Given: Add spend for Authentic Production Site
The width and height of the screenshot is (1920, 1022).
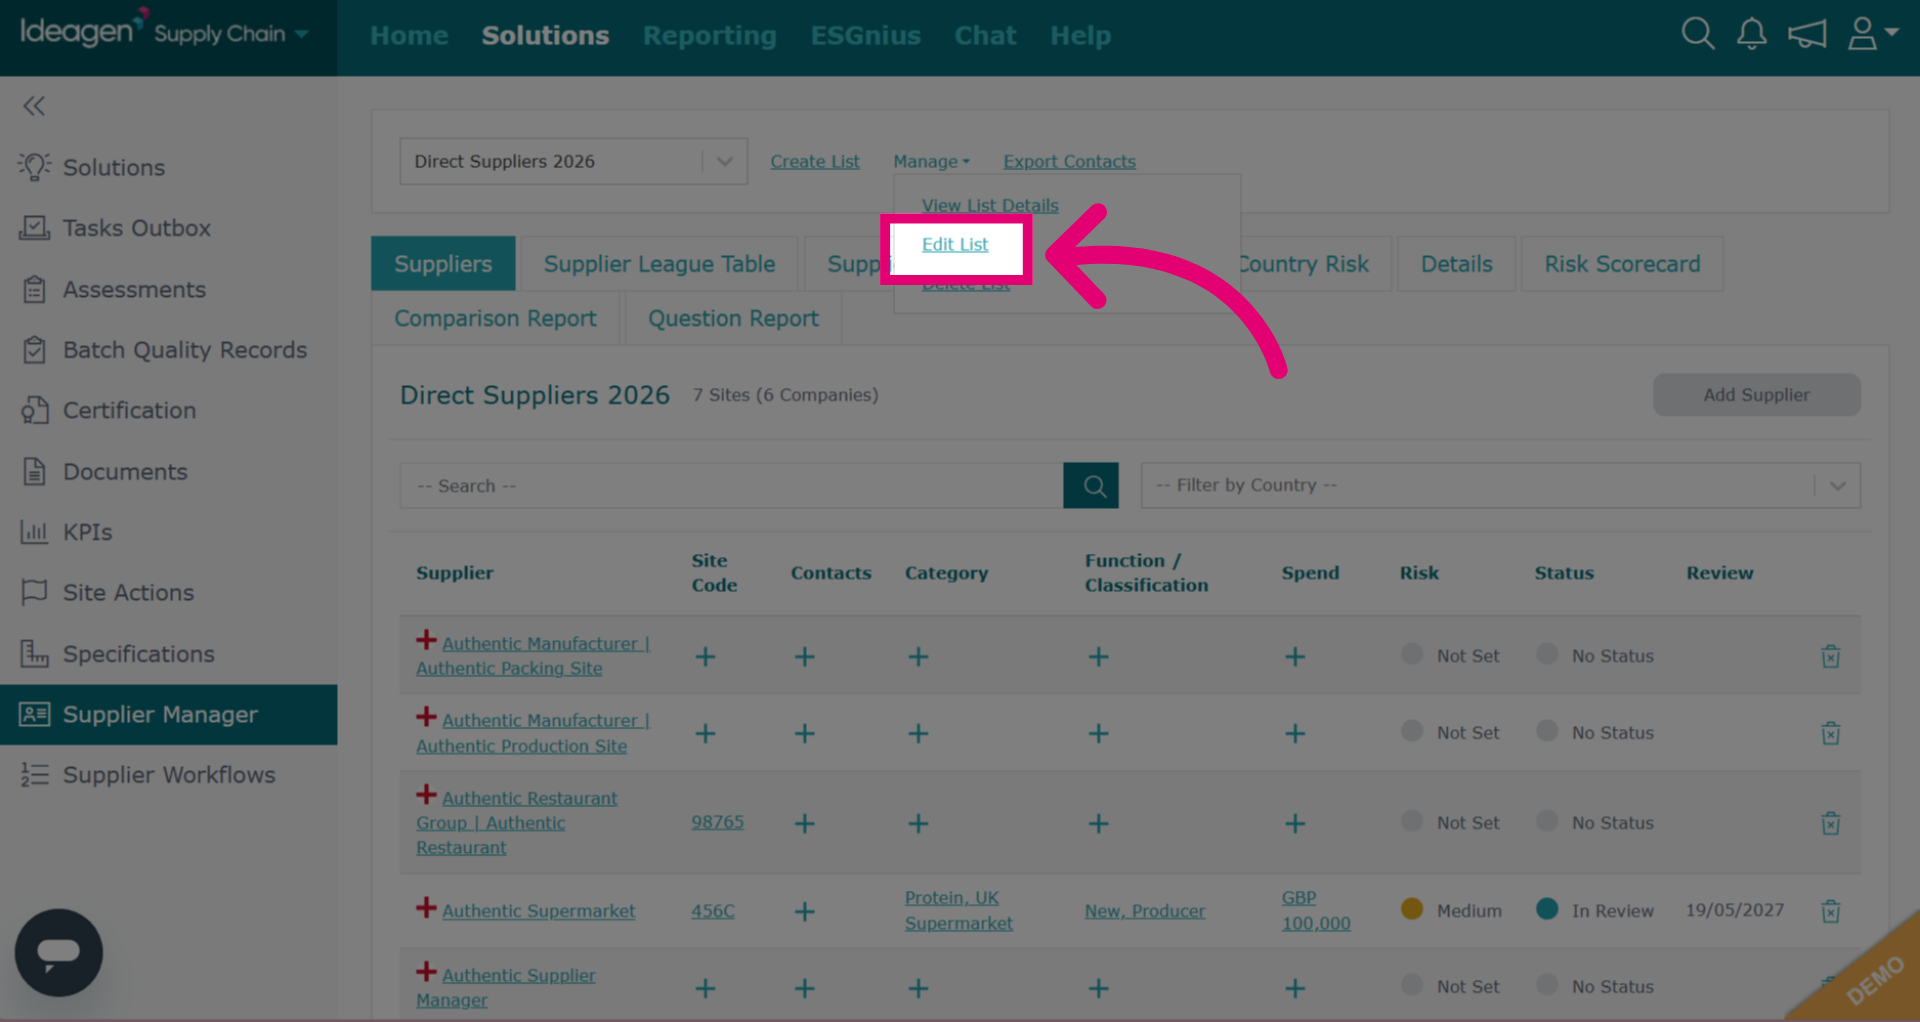Looking at the screenshot, I should coord(1295,734).
